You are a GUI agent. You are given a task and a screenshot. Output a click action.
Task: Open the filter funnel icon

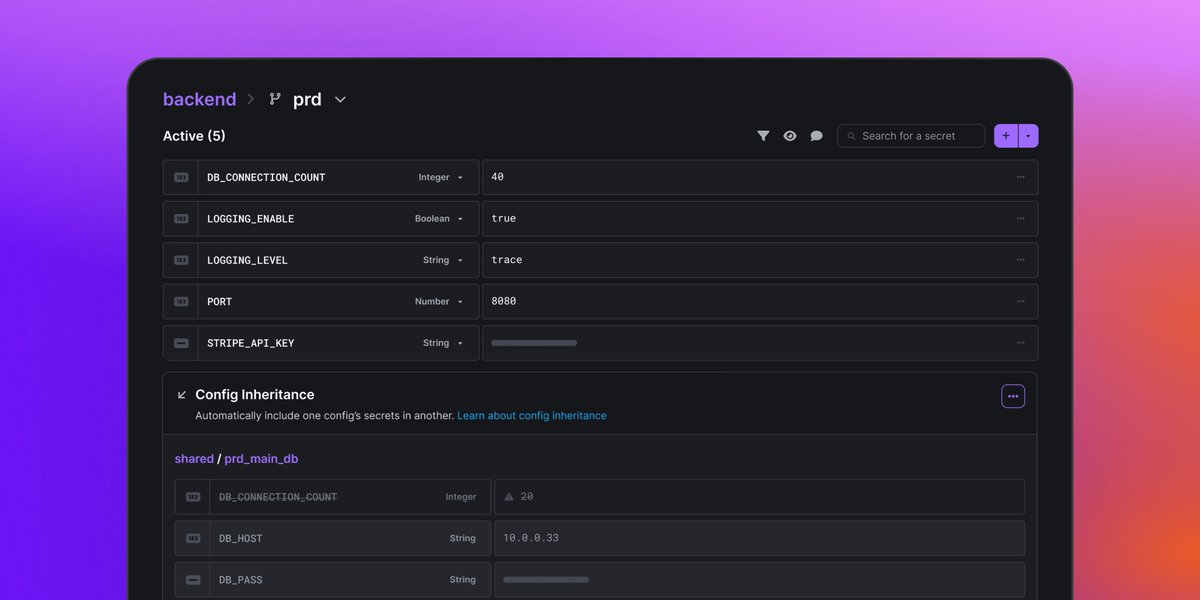(x=763, y=136)
